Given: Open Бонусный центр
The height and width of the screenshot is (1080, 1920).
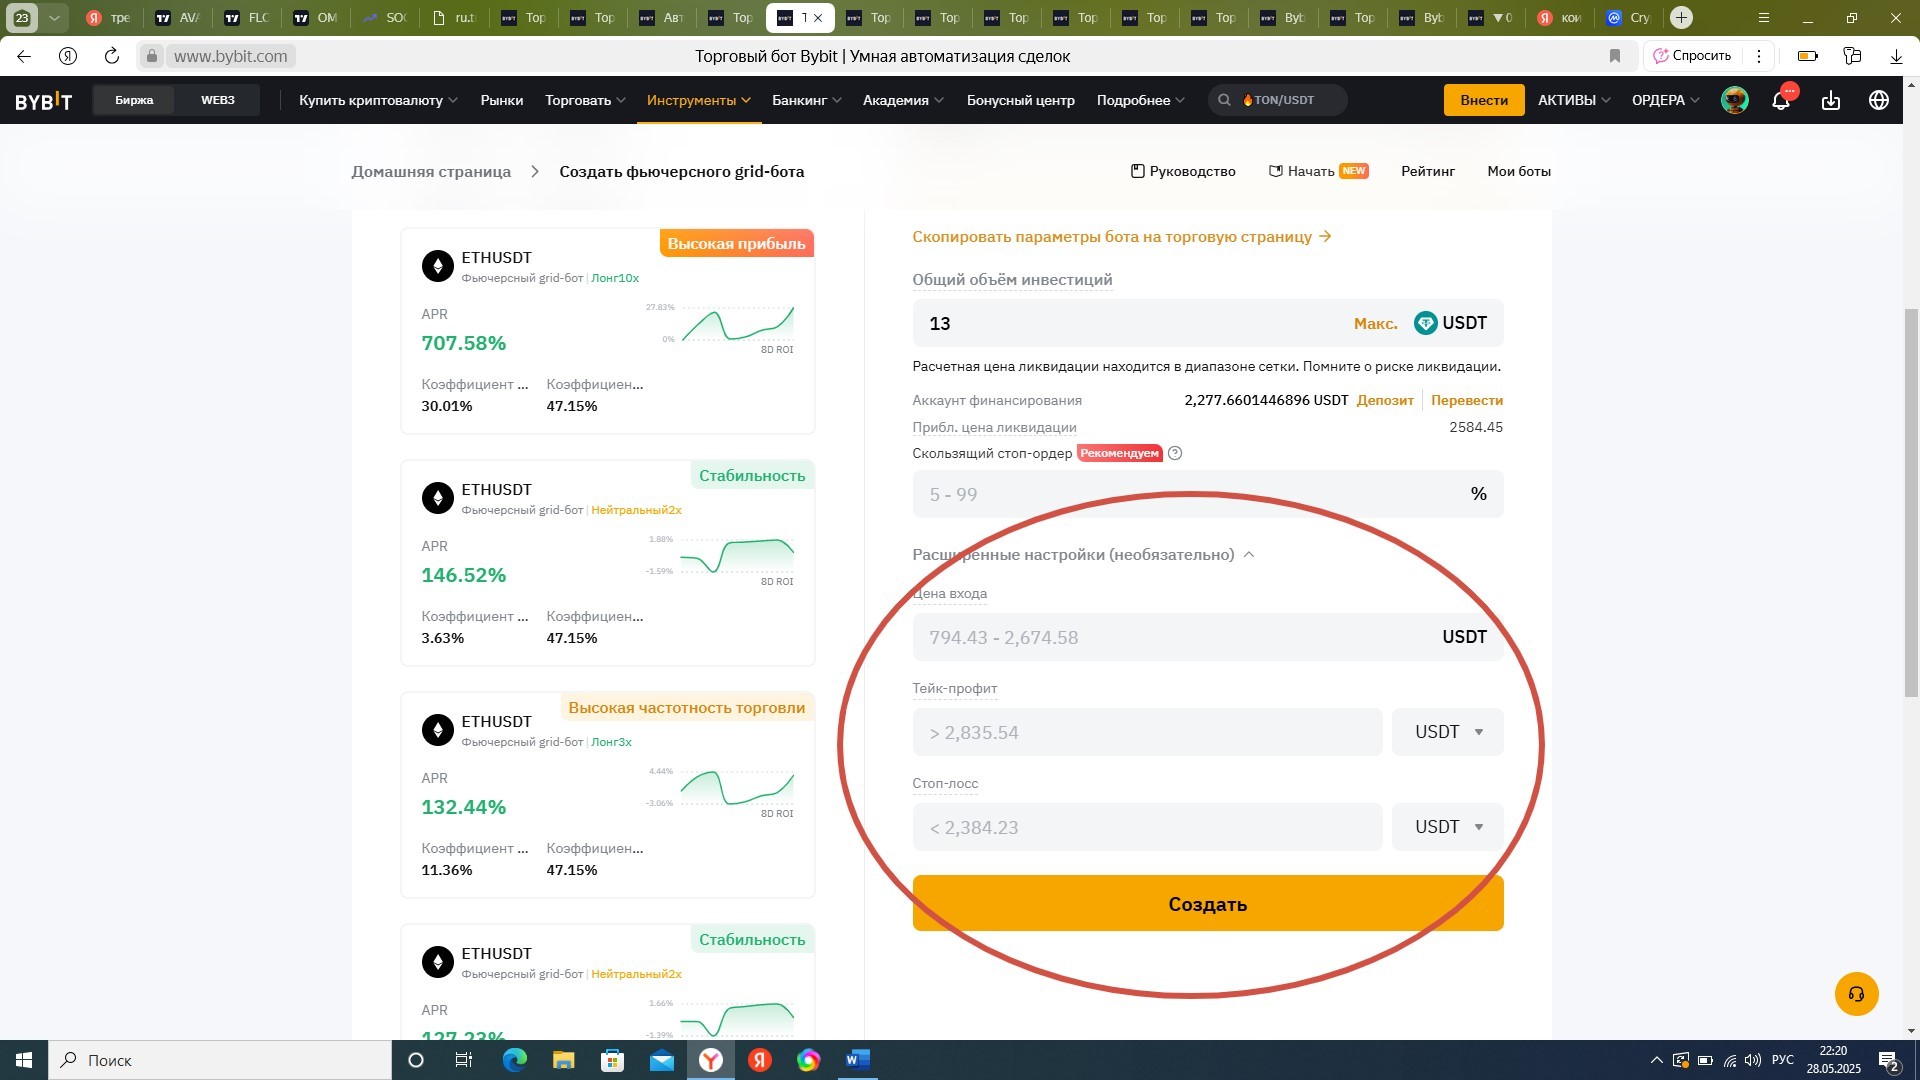Looking at the screenshot, I should tap(1020, 100).
